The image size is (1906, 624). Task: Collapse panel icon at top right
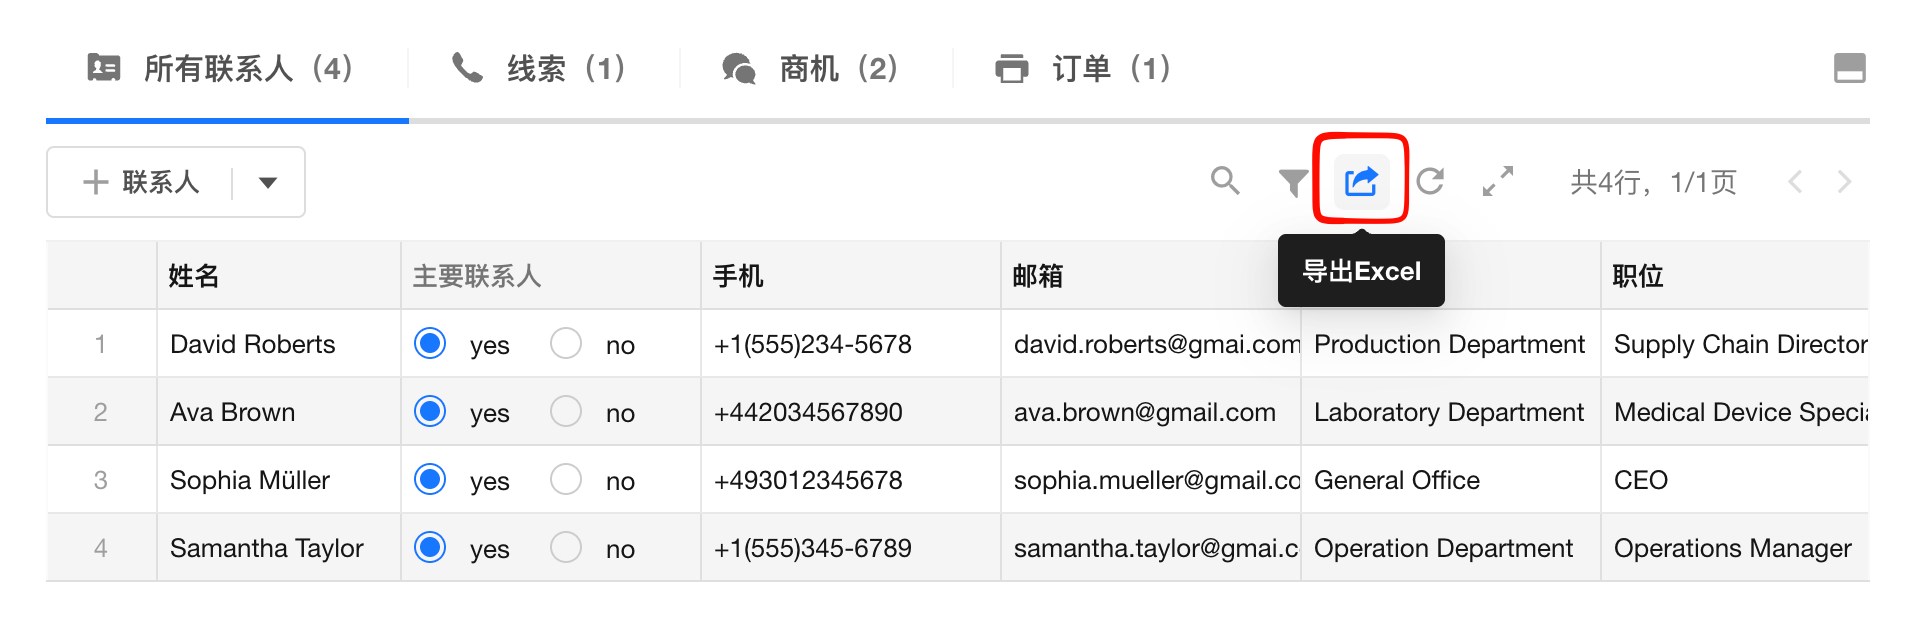coord(1849,68)
